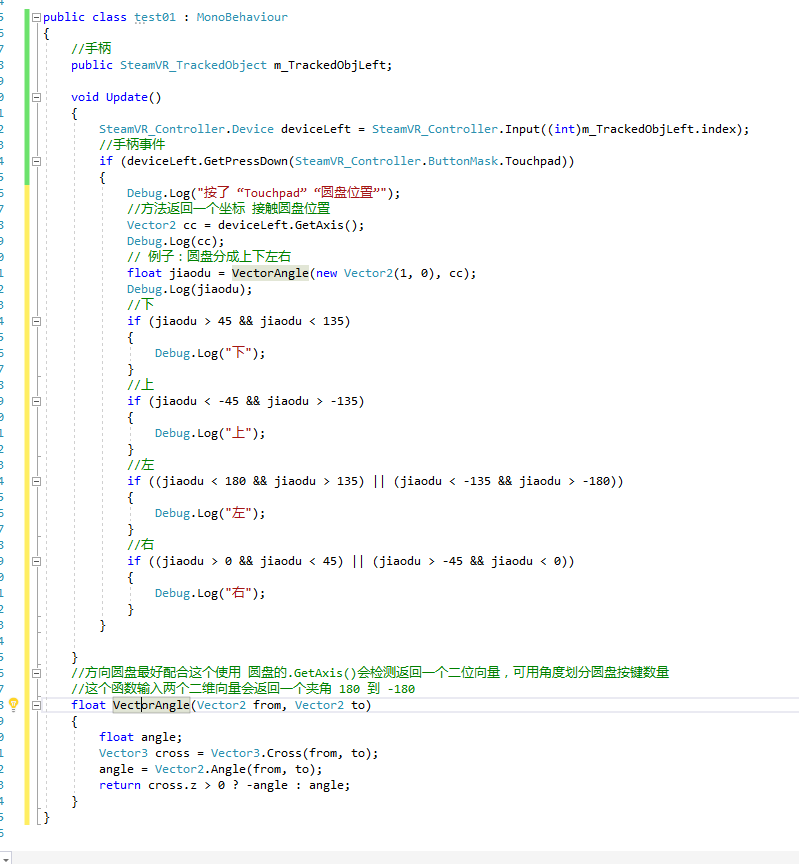Click Debug.Log("左") statement

pyautogui.click(x=210, y=512)
